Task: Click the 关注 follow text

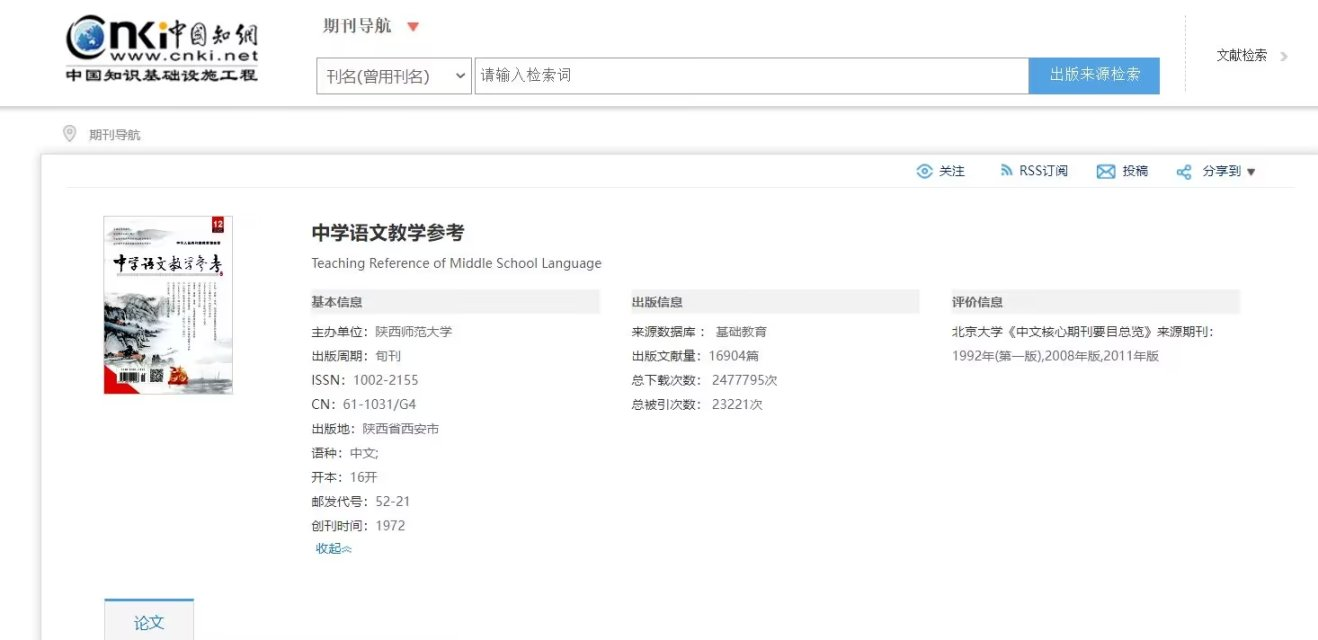Action: pyautogui.click(x=952, y=171)
